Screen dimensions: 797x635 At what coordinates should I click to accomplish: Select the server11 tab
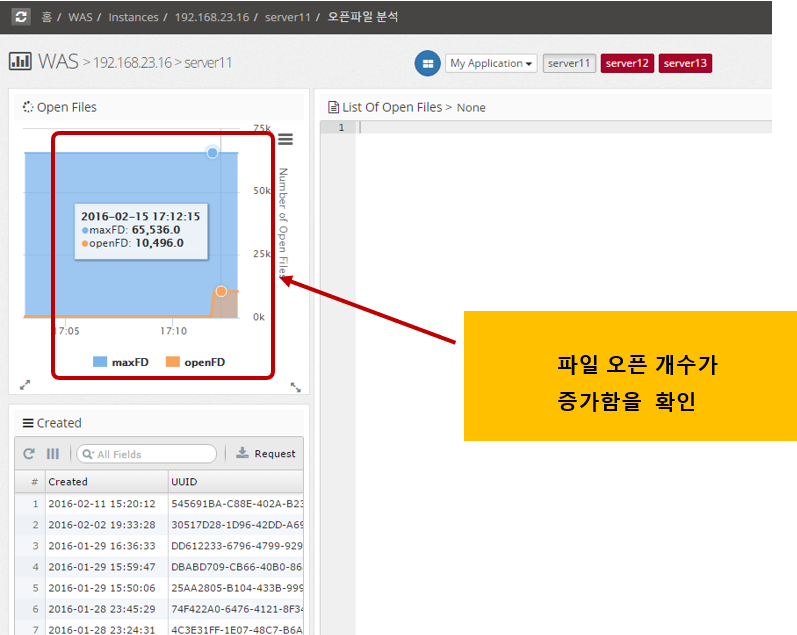[569, 63]
